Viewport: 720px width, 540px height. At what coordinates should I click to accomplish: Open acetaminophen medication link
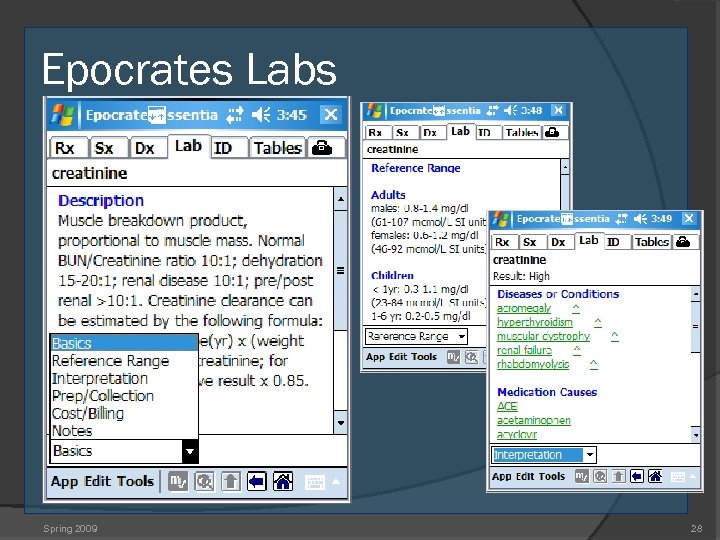[534, 421]
